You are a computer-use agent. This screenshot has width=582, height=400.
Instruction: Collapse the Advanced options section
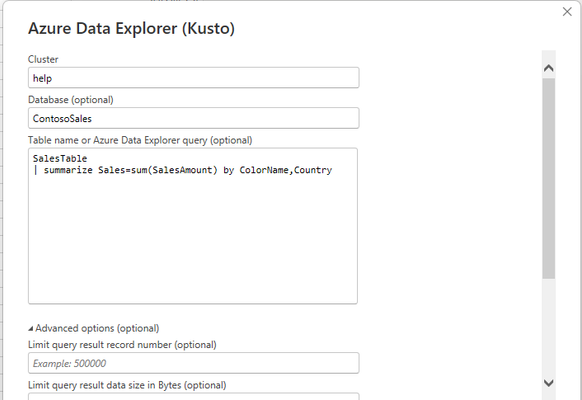(x=31, y=328)
